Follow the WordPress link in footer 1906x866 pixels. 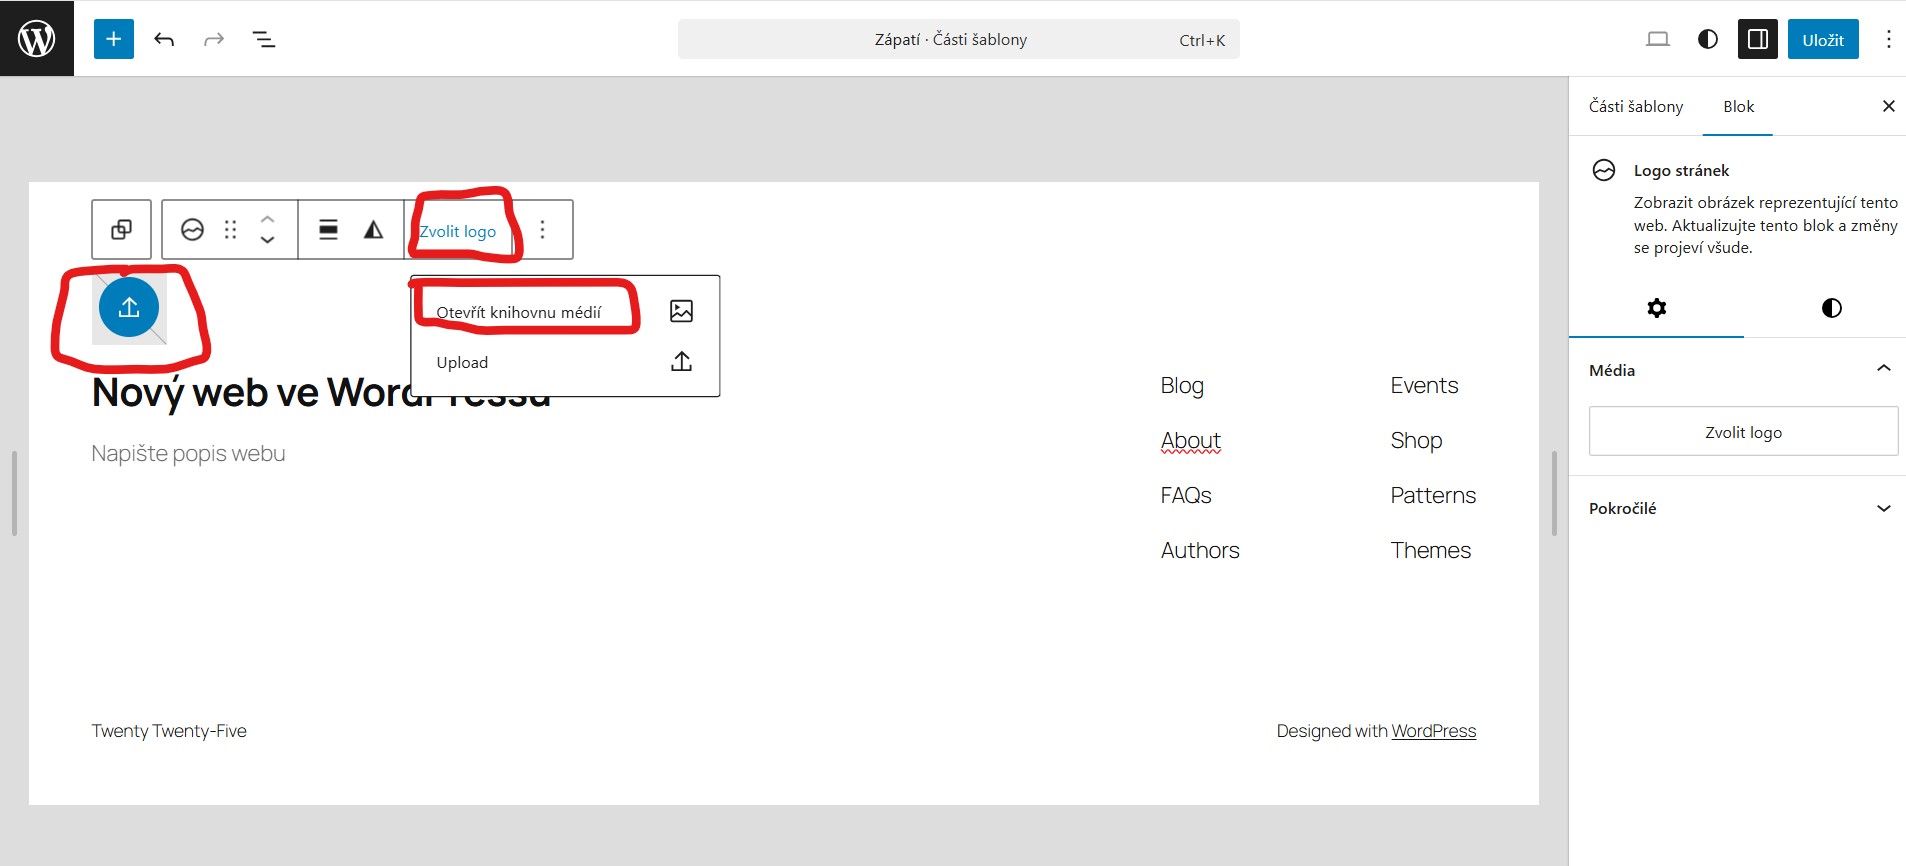point(1433,731)
